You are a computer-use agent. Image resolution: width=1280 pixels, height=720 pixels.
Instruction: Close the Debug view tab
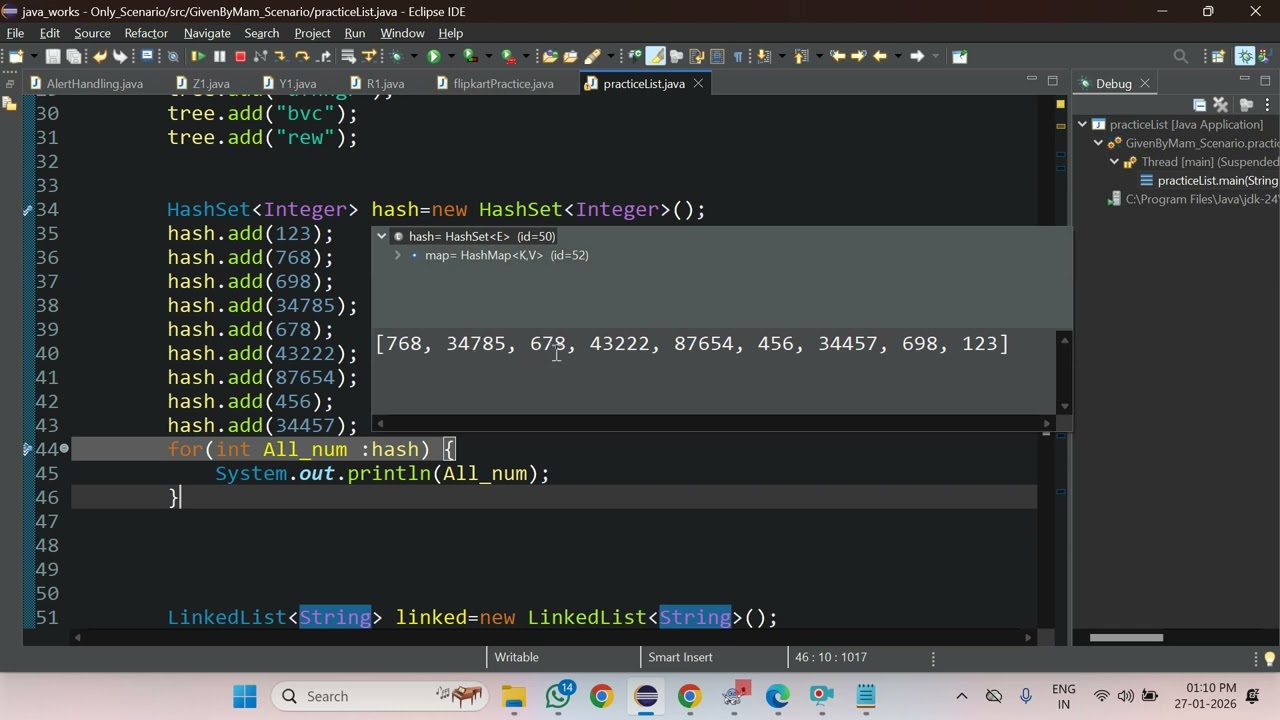point(1145,84)
